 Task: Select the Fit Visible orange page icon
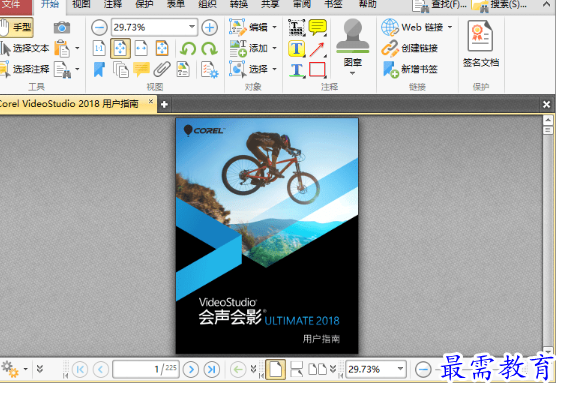tap(162, 48)
